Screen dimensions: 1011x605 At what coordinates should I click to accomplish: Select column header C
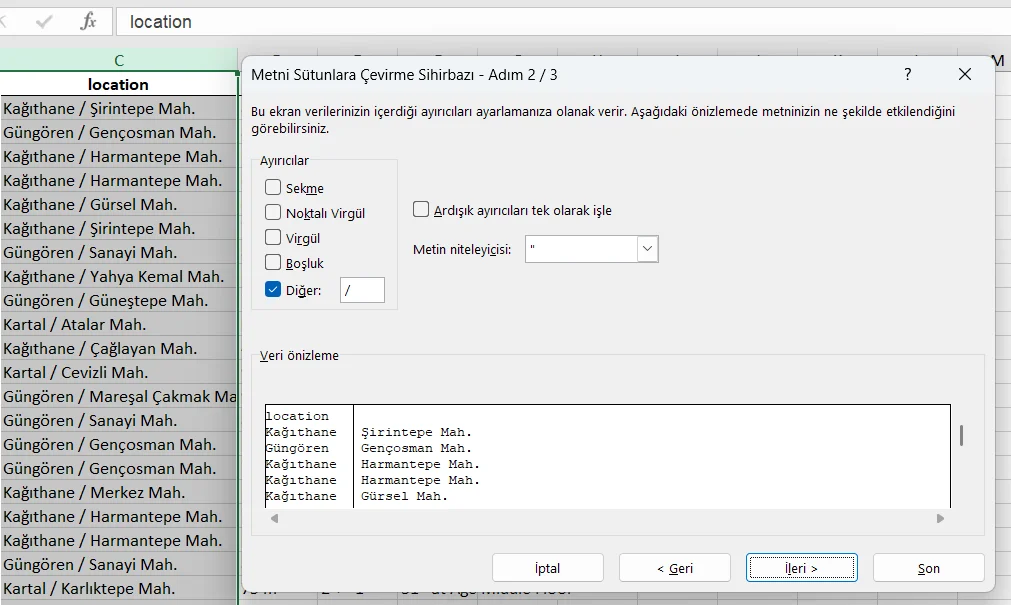pyautogui.click(x=118, y=60)
